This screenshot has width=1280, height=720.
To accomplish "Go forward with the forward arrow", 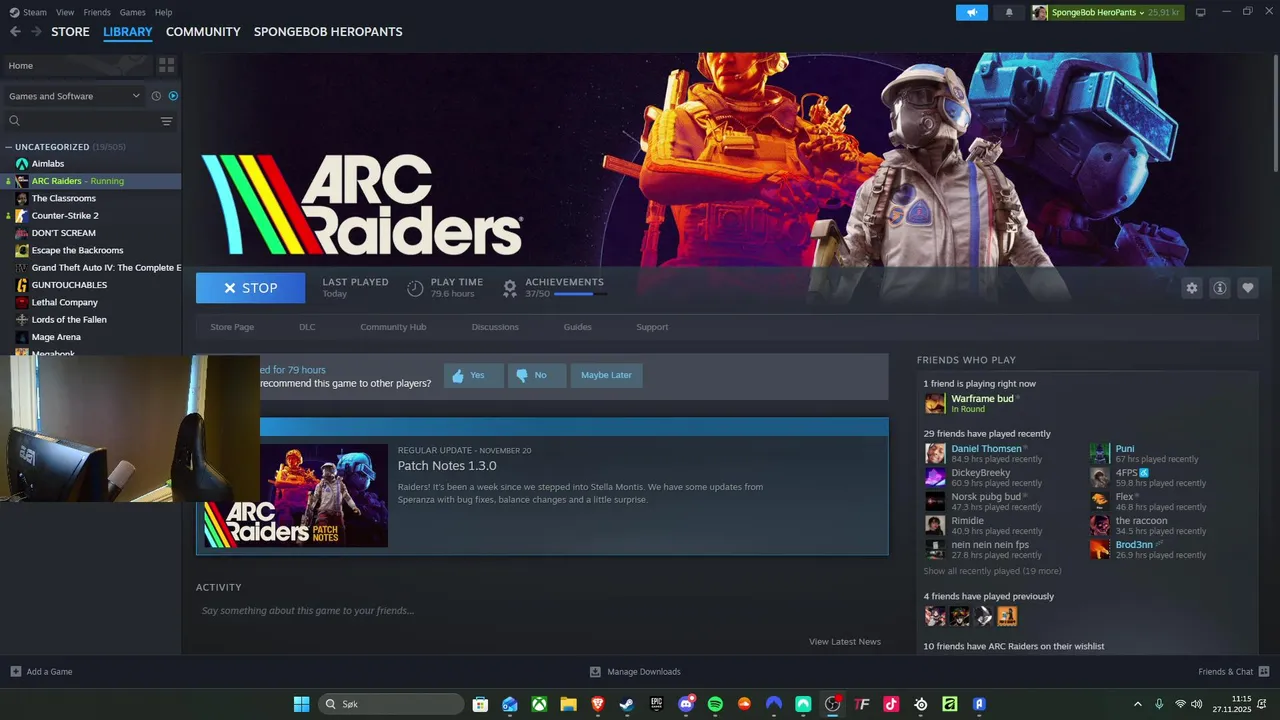I will (36, 32).
